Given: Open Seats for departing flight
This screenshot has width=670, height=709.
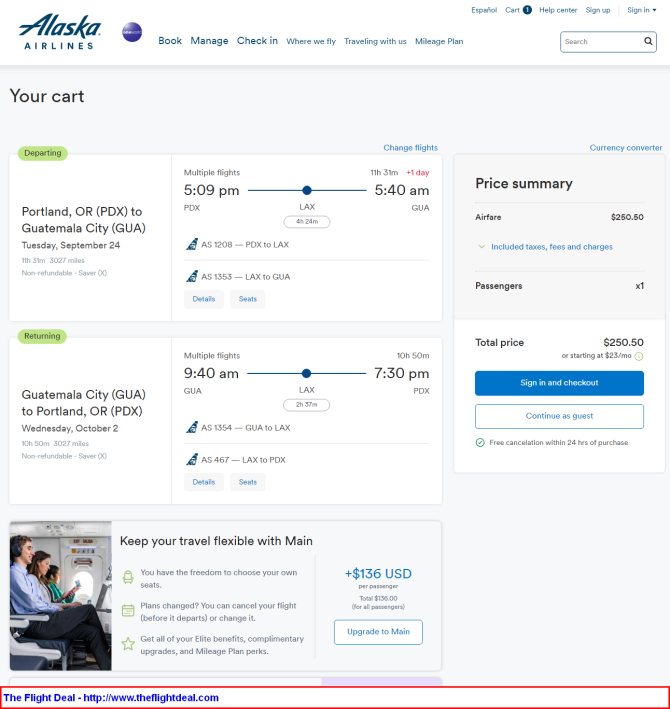Looking at the screenshot, I should pyautogui.click(x=248, y=299).
